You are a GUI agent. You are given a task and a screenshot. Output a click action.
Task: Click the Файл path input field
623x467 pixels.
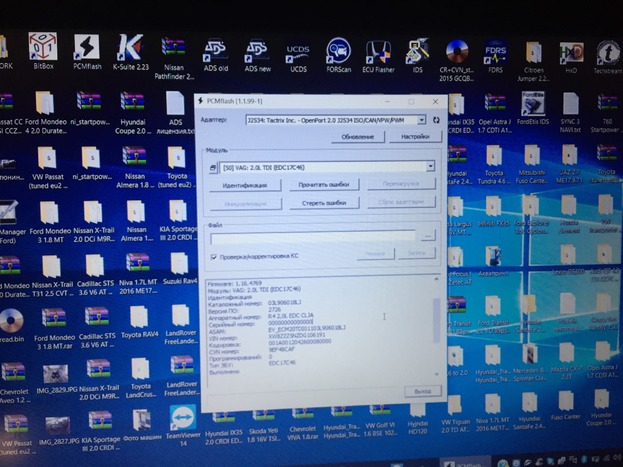coord(313,236)
